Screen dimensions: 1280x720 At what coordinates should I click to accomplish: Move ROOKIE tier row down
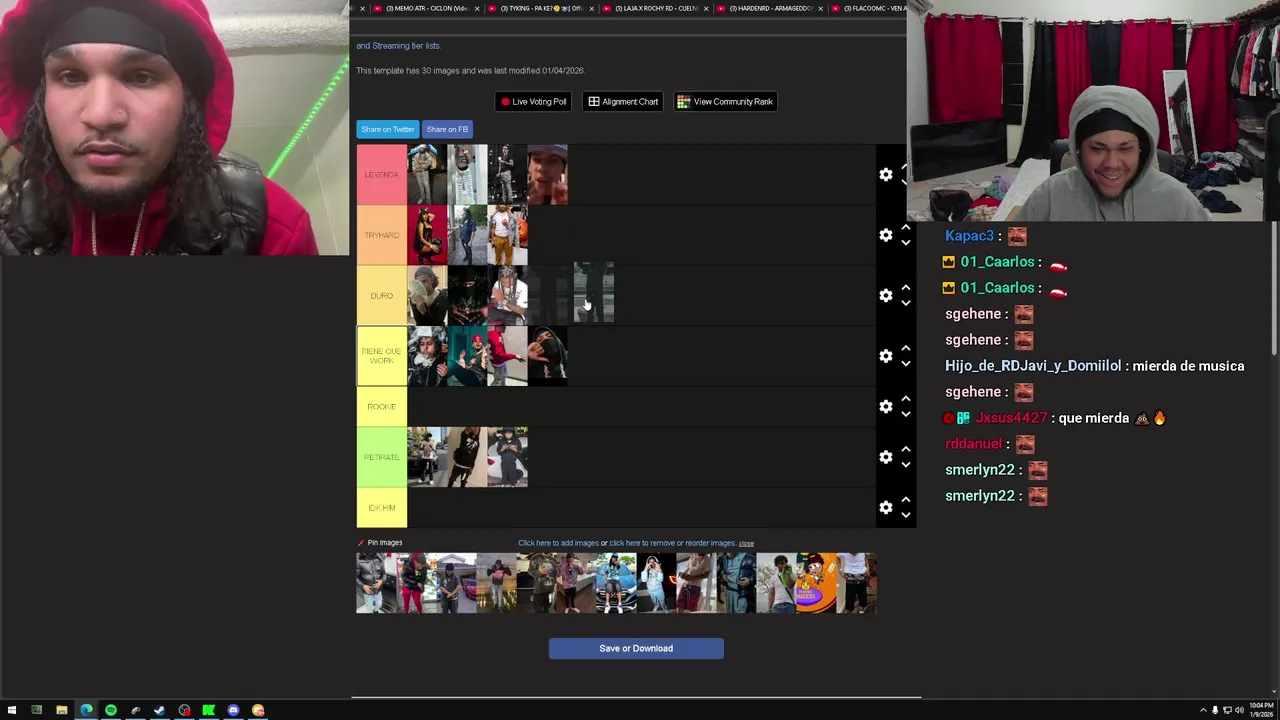click(906, 414)
